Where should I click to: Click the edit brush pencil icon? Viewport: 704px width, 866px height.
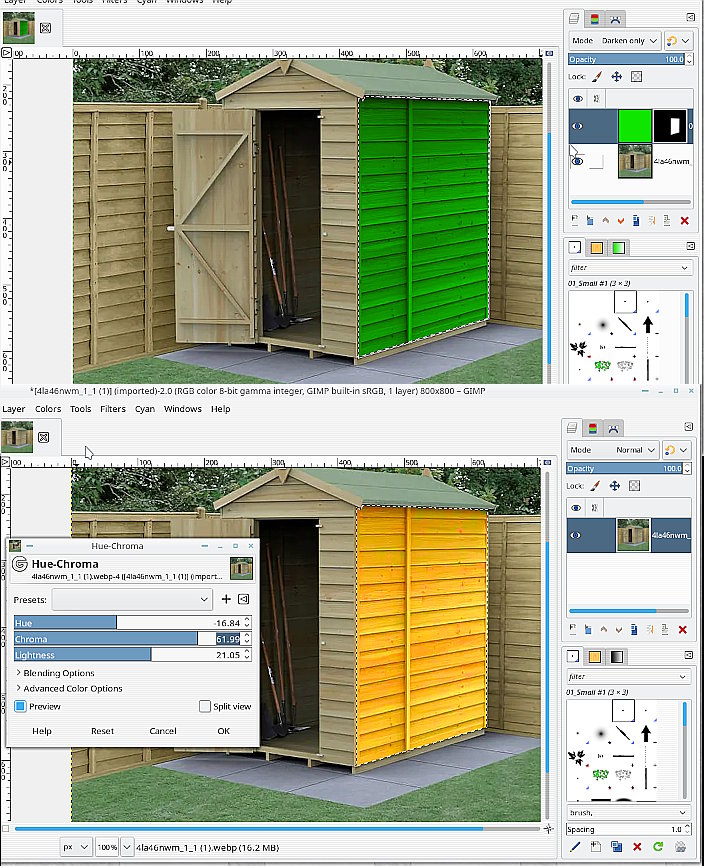coord(575,846)
